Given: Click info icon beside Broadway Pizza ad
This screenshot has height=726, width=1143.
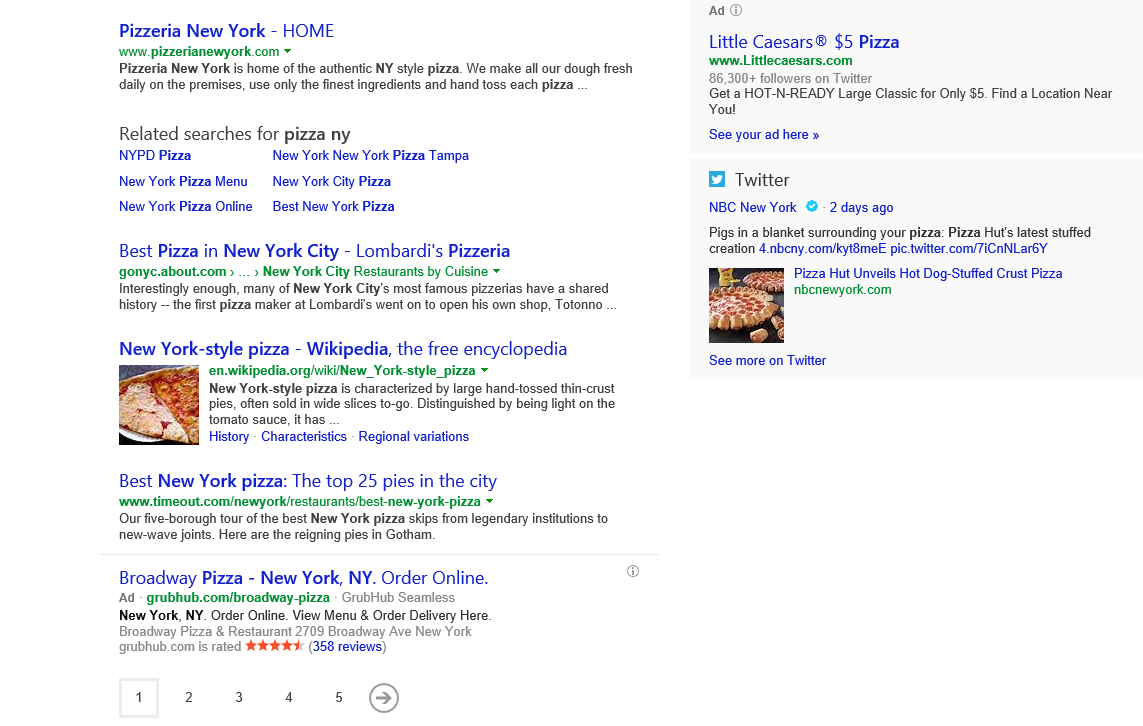Looking at the screenshot, I should coord(632,571).
